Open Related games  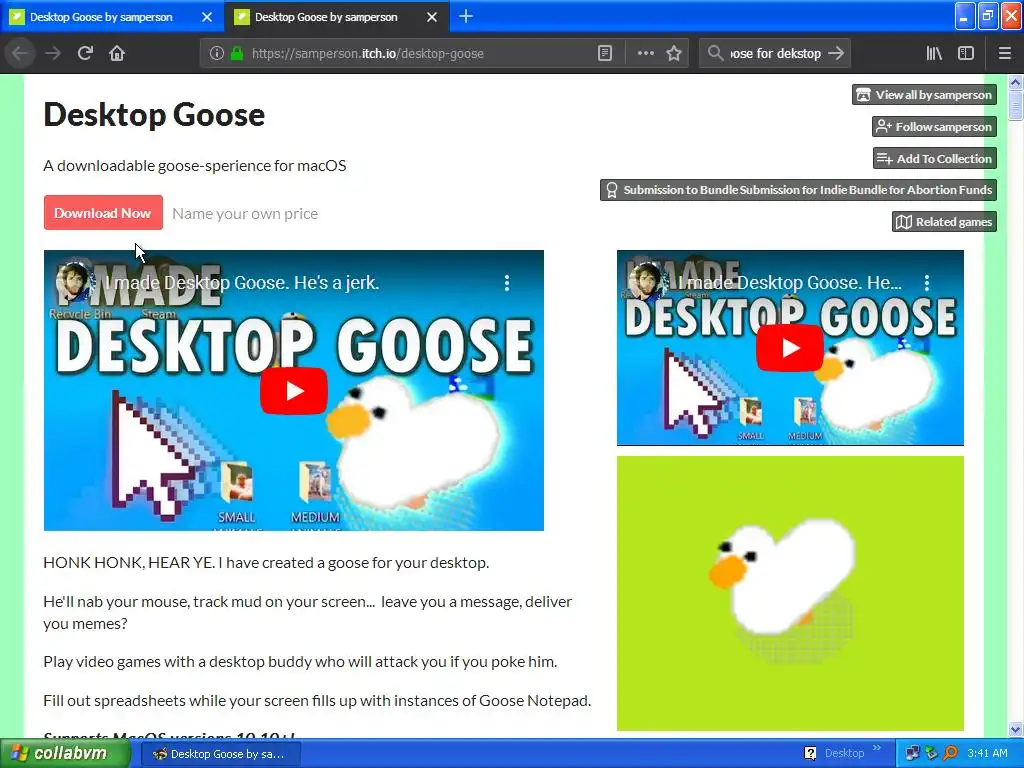944,222
